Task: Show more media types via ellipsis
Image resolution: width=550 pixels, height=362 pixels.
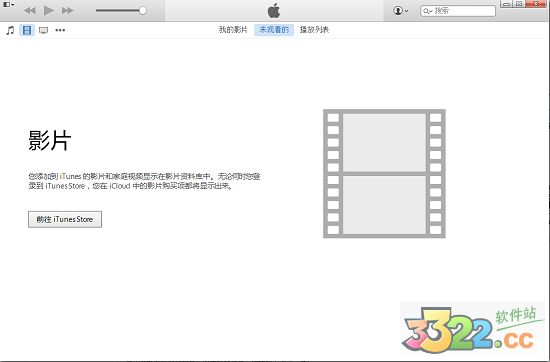Action: (60, 30)
